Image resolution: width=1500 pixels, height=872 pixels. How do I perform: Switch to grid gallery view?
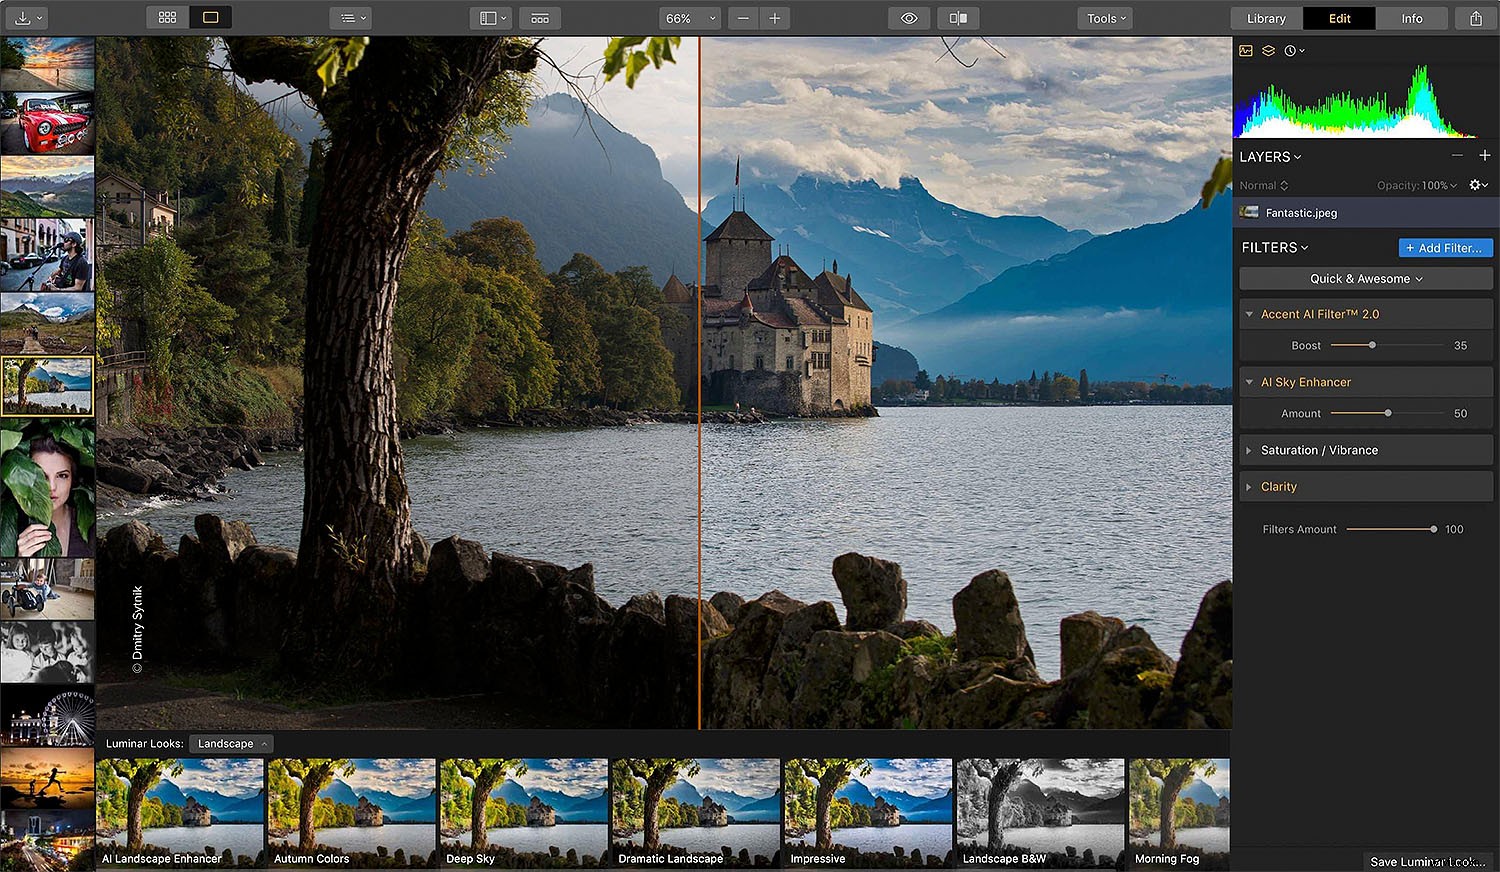point(166,17)
